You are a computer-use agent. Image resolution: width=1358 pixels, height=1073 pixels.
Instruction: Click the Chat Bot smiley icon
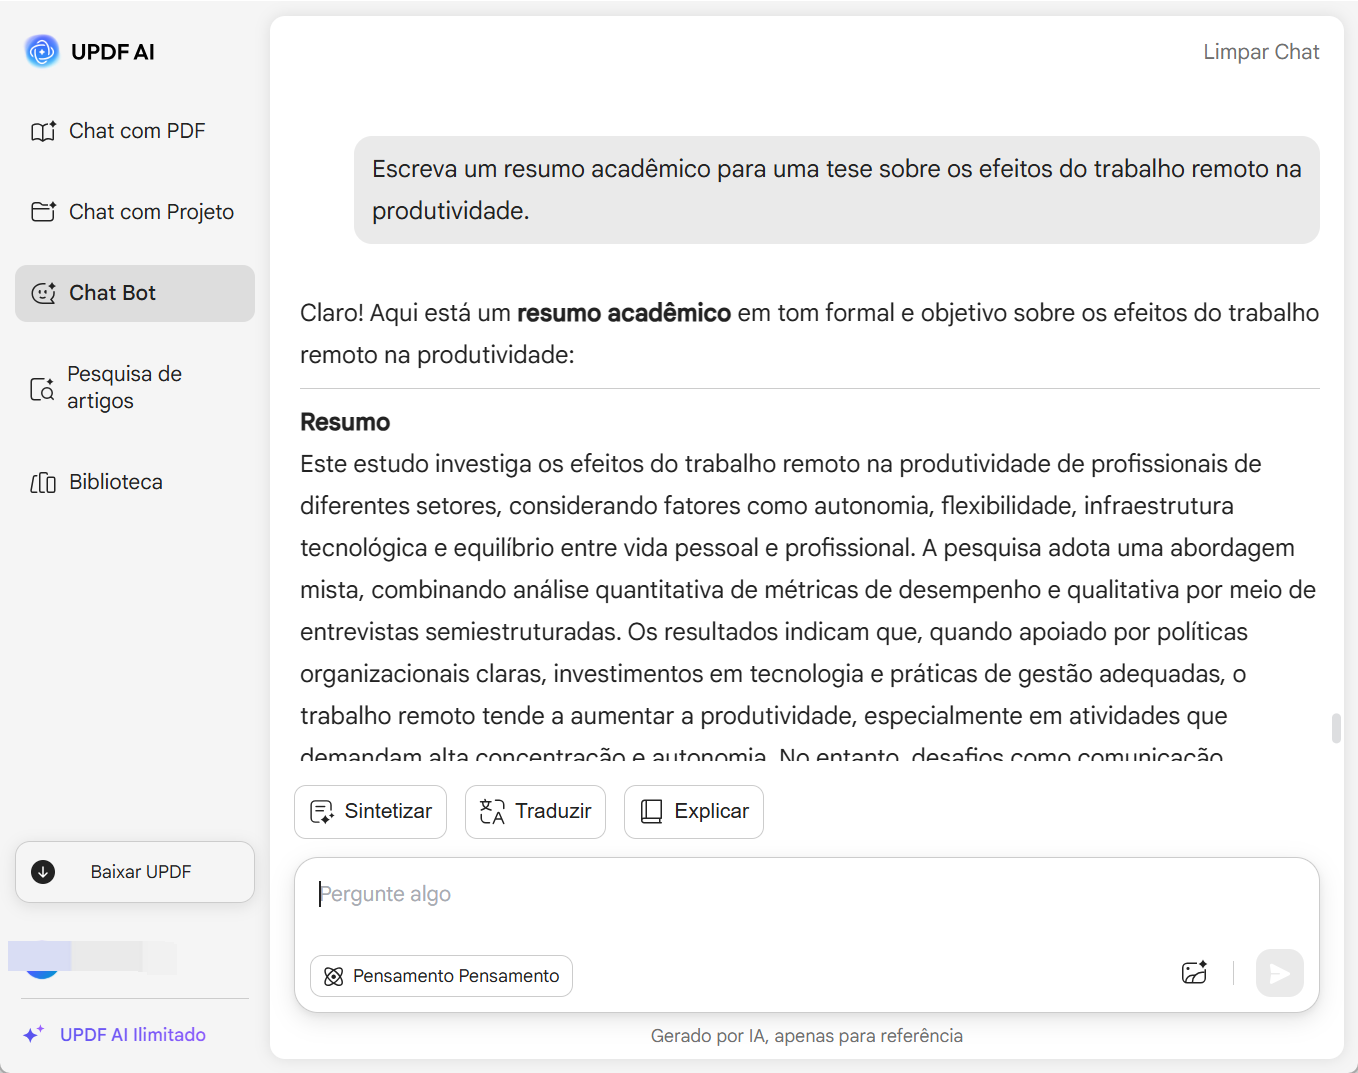[x=43, y=293]
